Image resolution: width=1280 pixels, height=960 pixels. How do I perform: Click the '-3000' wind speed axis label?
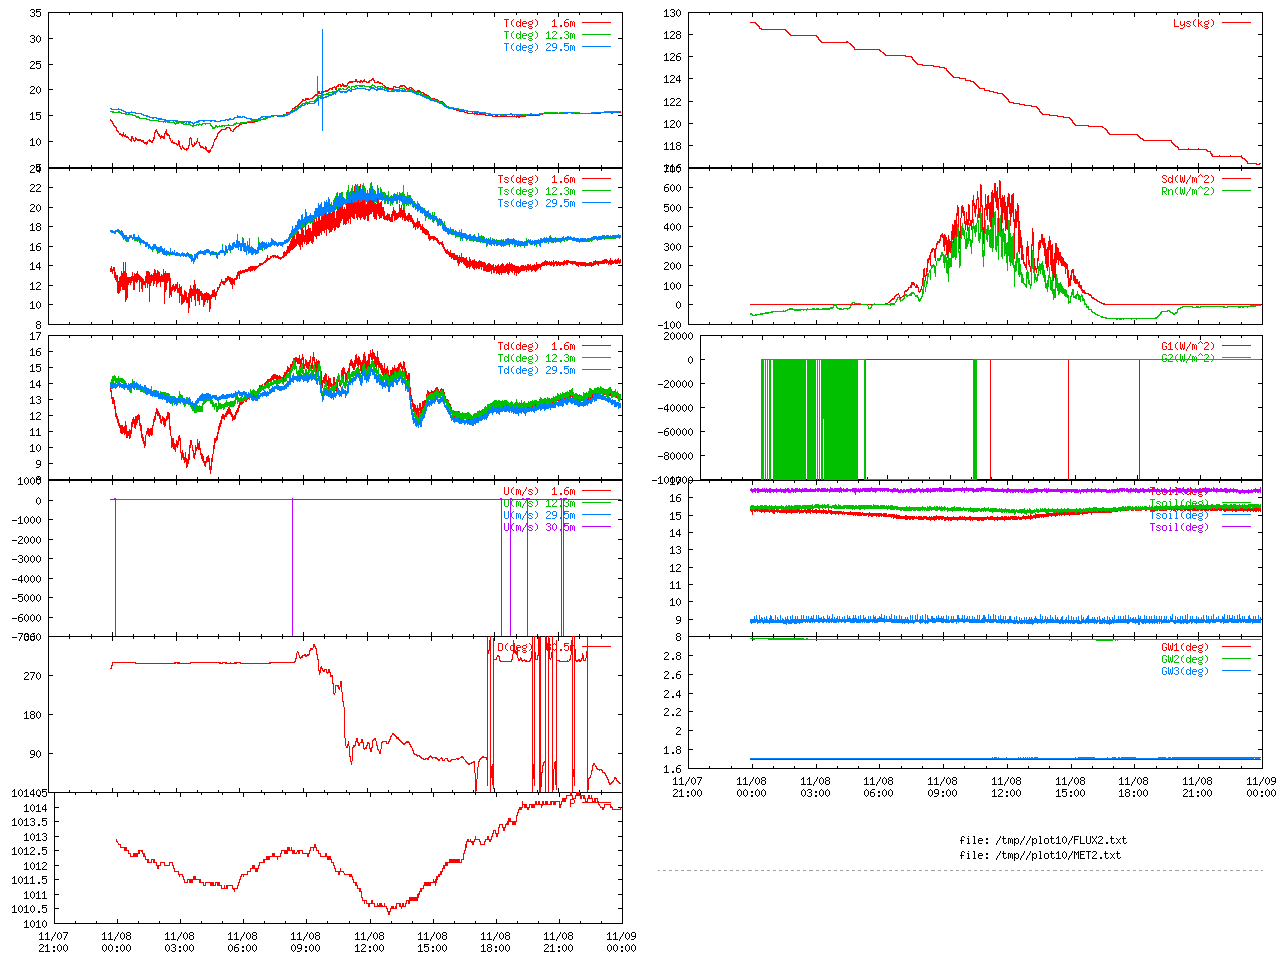click(x=27, y=560)
